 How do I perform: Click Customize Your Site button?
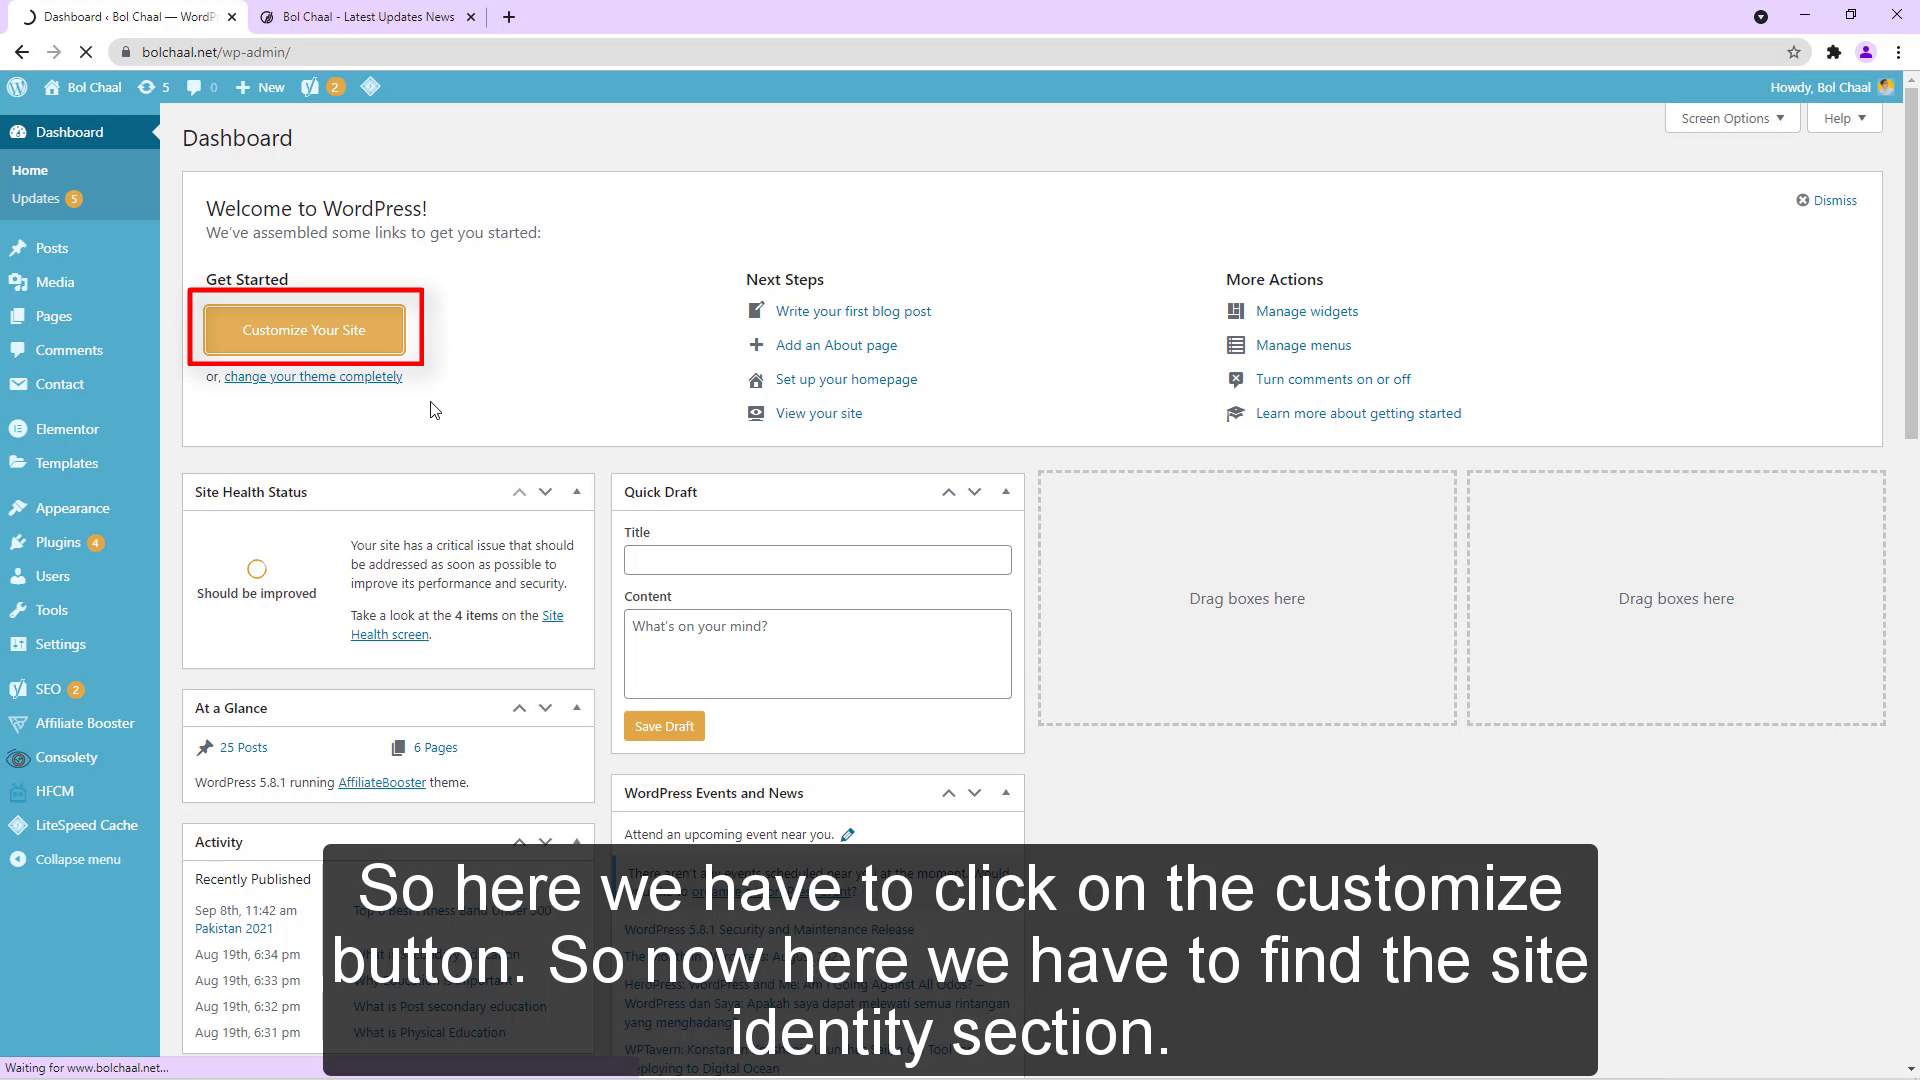(x=304, y=330)
